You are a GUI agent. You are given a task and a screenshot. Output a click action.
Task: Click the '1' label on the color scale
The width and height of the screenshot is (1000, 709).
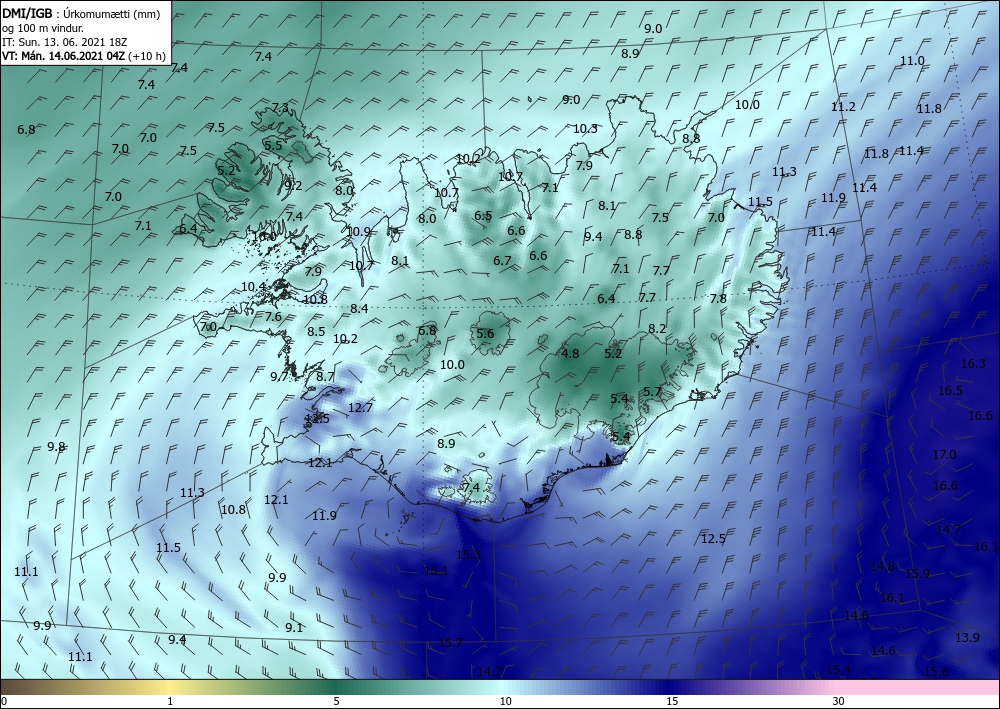(x=170, y=702)
